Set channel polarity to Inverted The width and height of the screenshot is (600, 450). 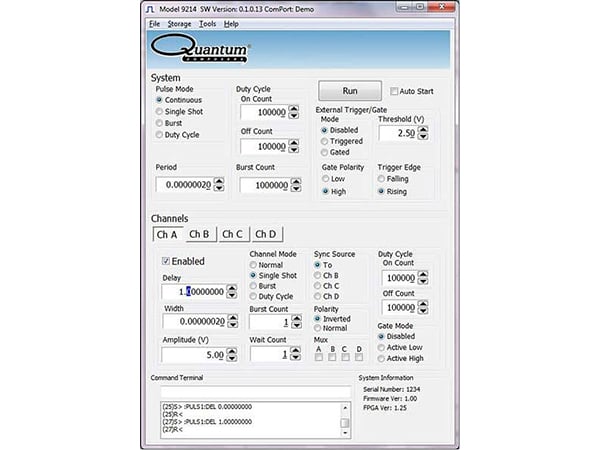317,319
